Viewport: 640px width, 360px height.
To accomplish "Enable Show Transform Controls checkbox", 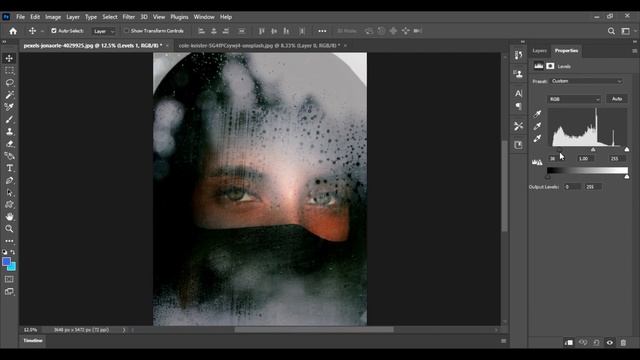I will (x=127, y=31).
